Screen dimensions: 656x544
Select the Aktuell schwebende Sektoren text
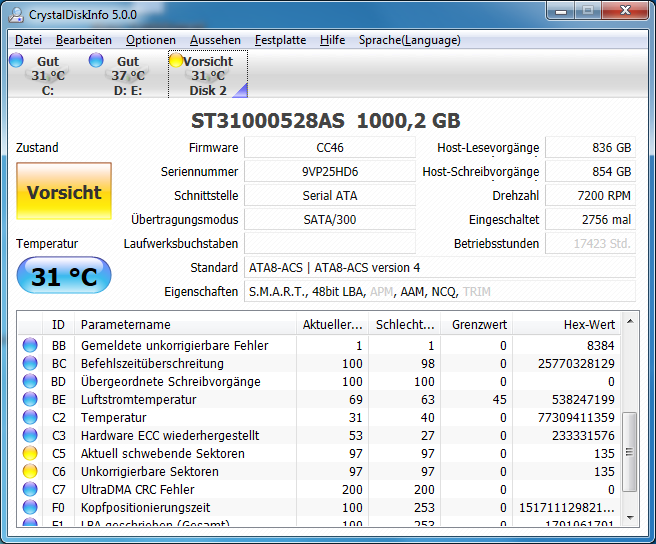tap(163, 453)
